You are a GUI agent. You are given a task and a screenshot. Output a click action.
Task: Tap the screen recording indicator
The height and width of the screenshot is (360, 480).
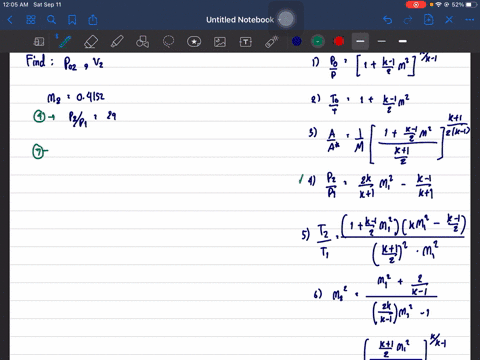tap(416, 5)
